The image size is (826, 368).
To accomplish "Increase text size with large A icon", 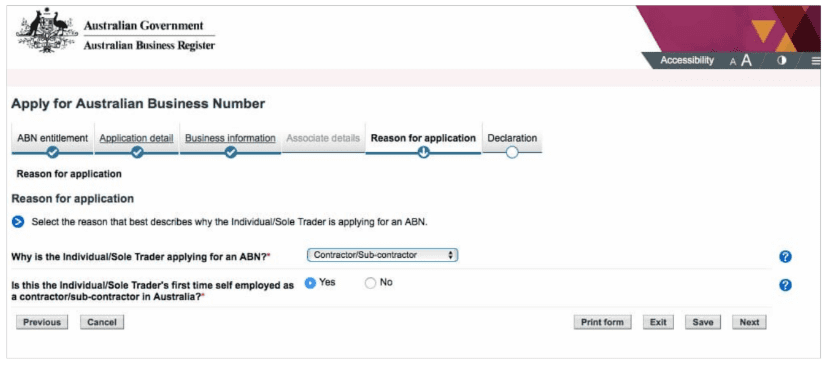I will point(746,61).
